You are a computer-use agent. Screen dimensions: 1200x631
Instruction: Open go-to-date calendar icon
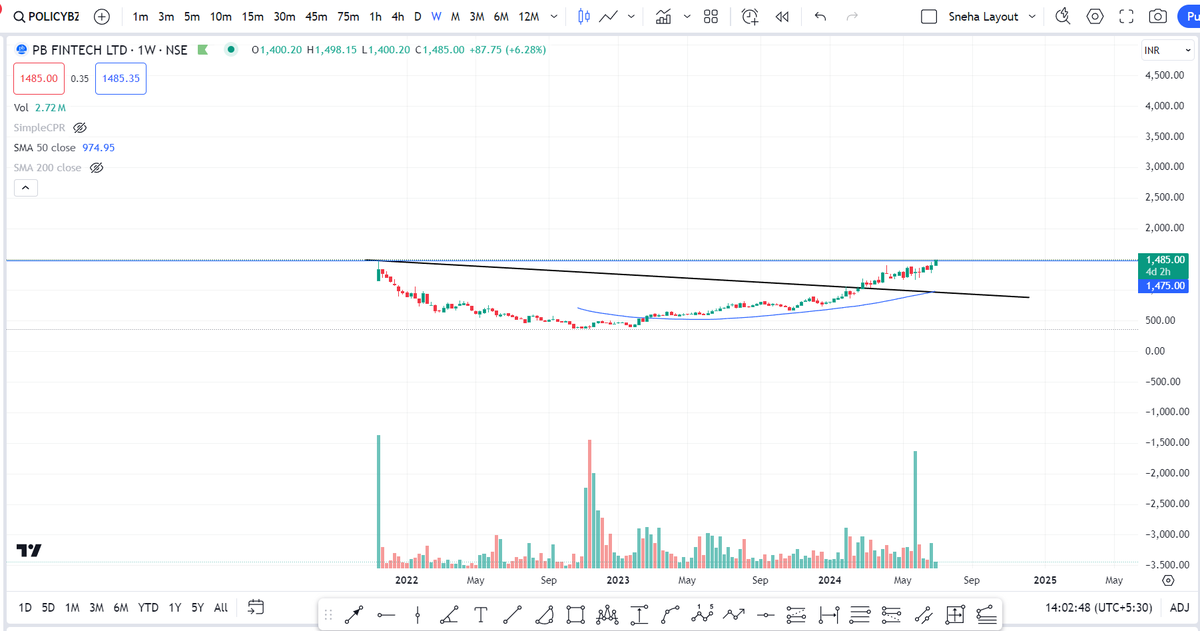pyautogui.click(x=255, y=607)
